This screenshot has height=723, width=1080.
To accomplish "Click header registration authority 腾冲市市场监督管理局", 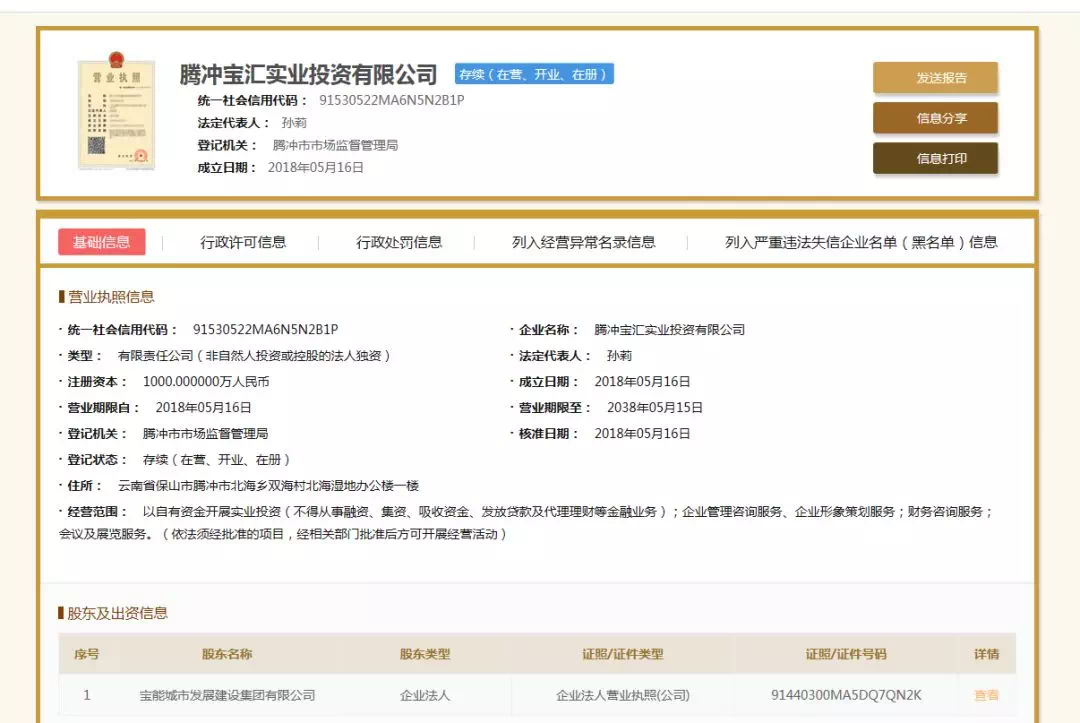I will pyautogui.click(x=335, y=145).
